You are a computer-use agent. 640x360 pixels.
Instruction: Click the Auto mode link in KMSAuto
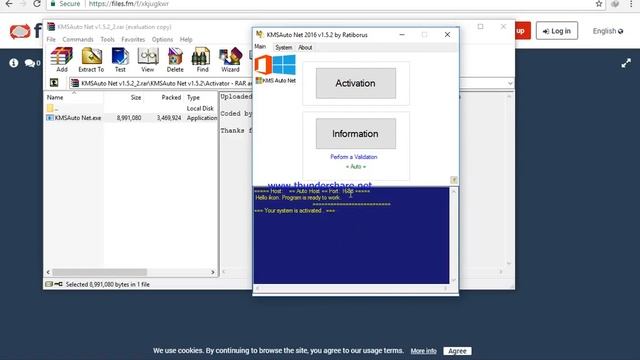coord(356,167)
